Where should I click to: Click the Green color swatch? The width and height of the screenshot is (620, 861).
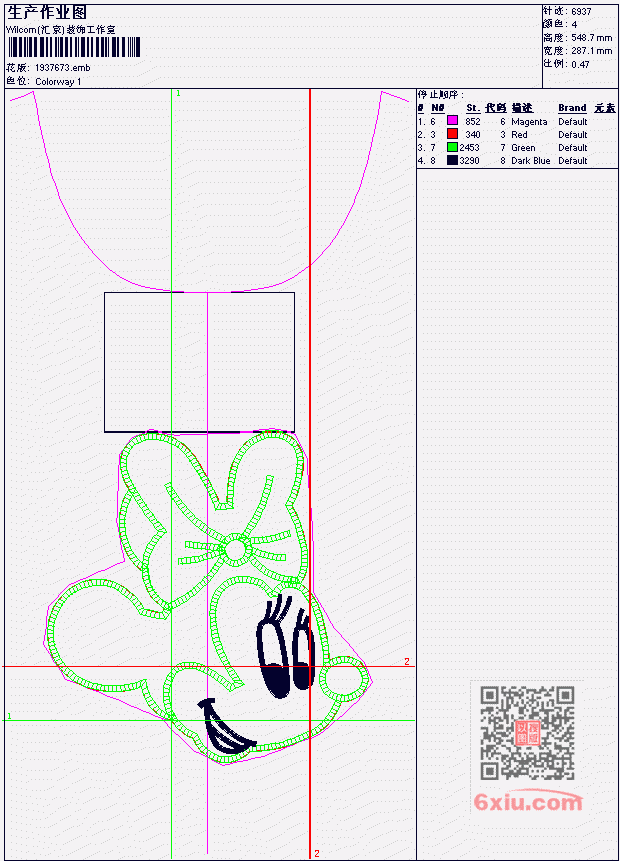pyautogui.click(x=452, y=147)
